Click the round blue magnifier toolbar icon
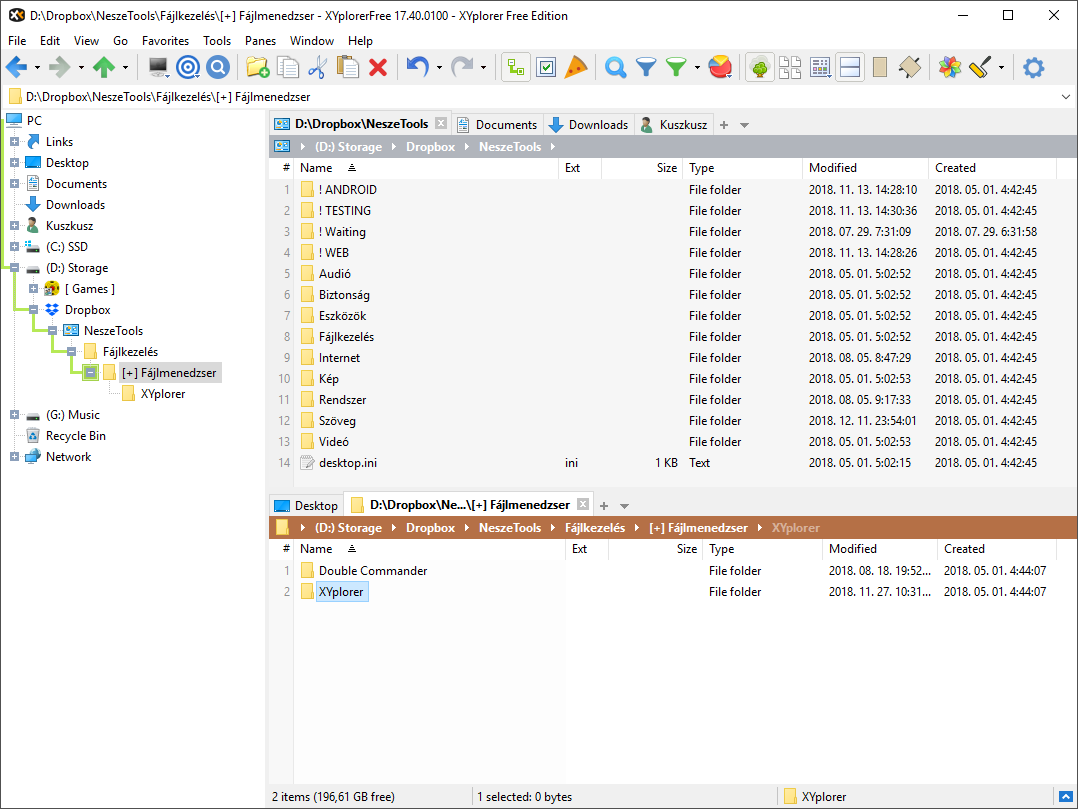The image size is (1078, 809). 218,67
